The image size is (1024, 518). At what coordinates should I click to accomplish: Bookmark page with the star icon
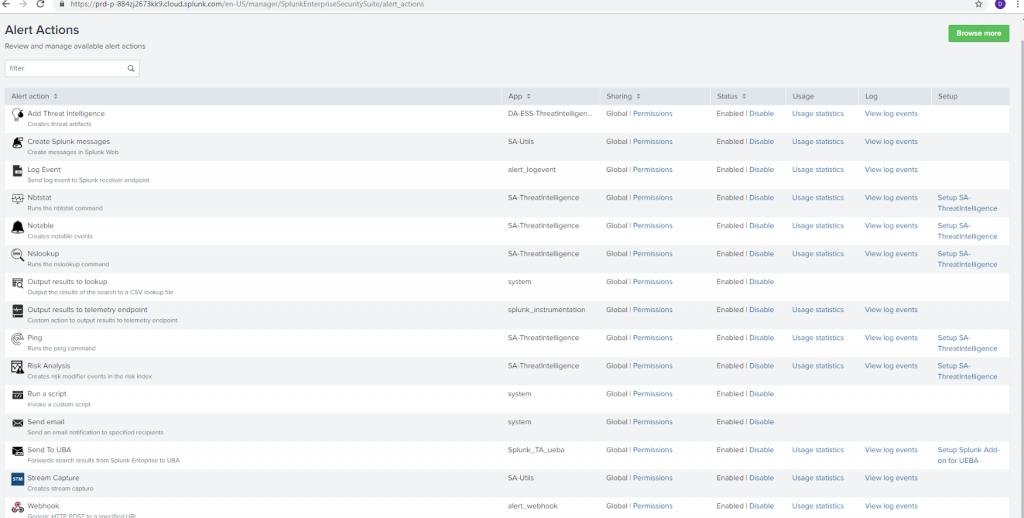click(x=978, y=4)
